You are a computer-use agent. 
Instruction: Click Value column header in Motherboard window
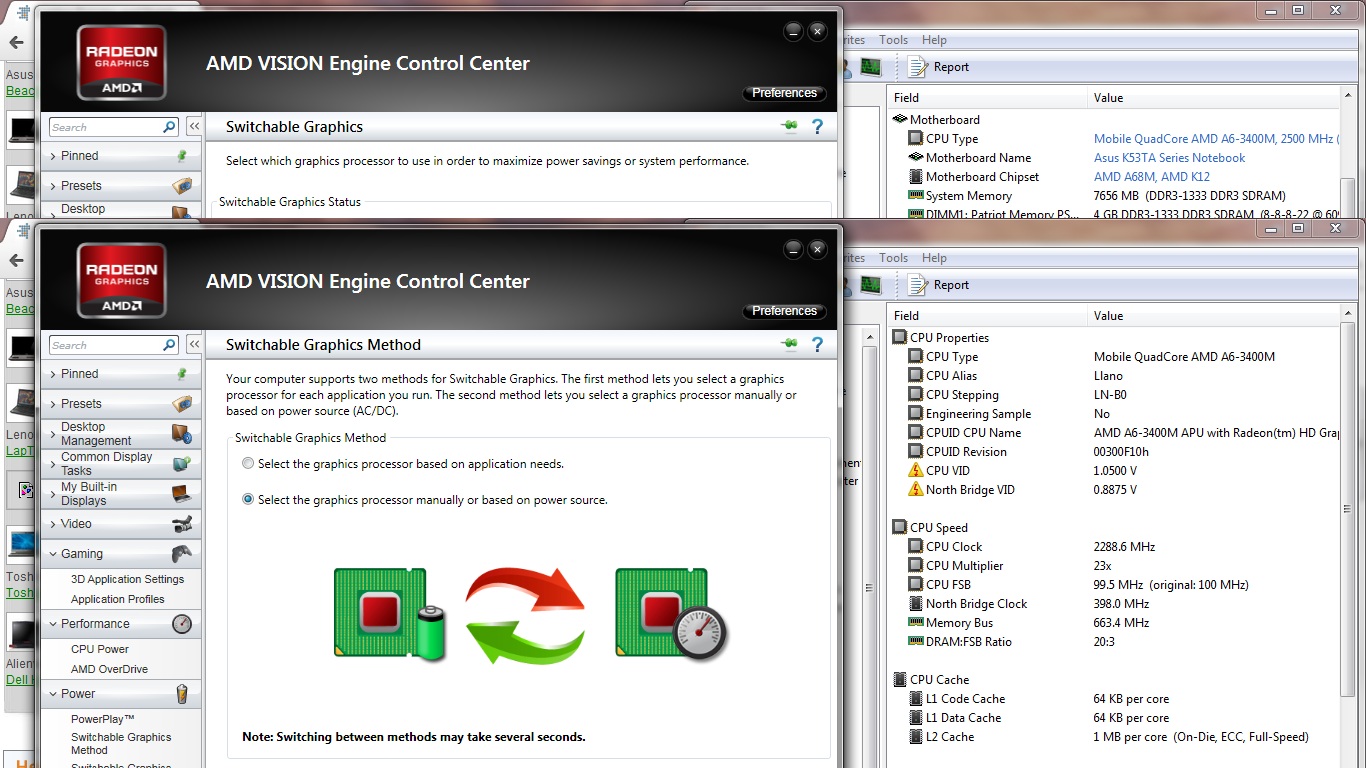[1213, 98]
